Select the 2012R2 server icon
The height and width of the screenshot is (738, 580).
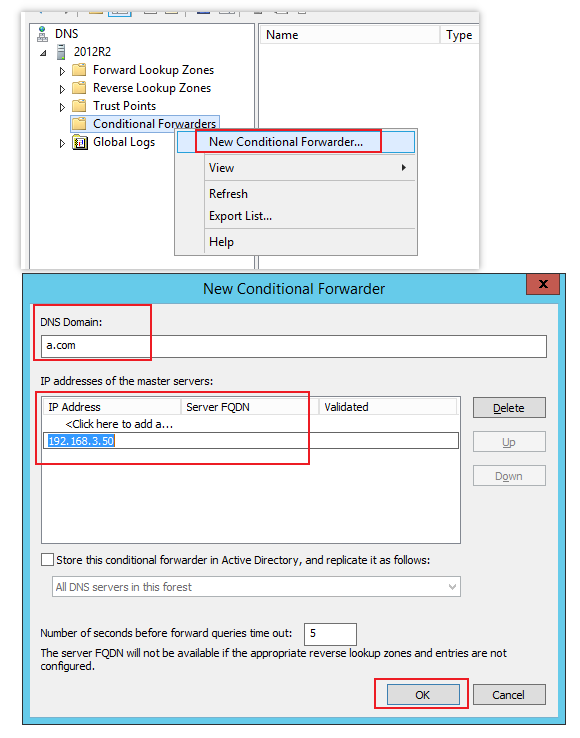click(61, 52)
